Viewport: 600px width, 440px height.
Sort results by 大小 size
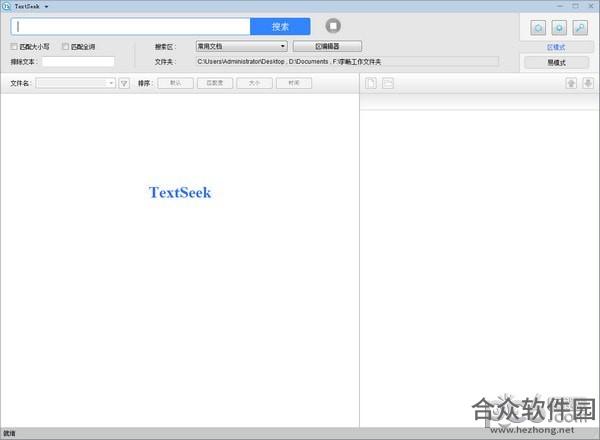coord(254,83)
